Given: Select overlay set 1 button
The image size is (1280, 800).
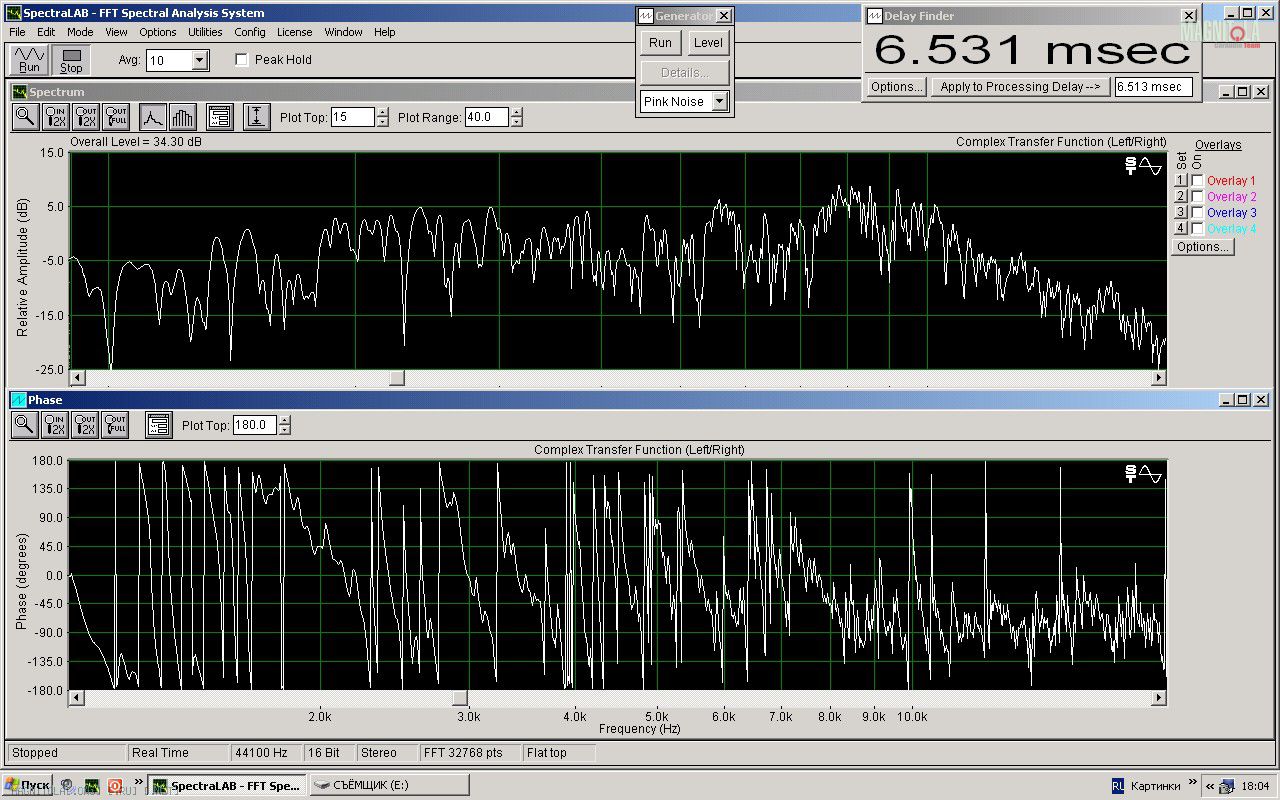Looking at the screenshot, I should tap(1180, 181).
